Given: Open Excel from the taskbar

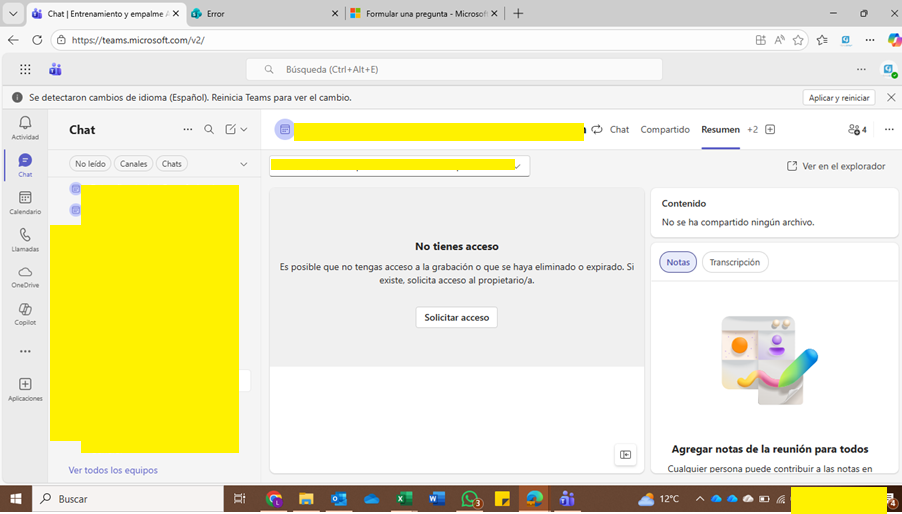Looking at the screenshot, I should click(404, 499).
